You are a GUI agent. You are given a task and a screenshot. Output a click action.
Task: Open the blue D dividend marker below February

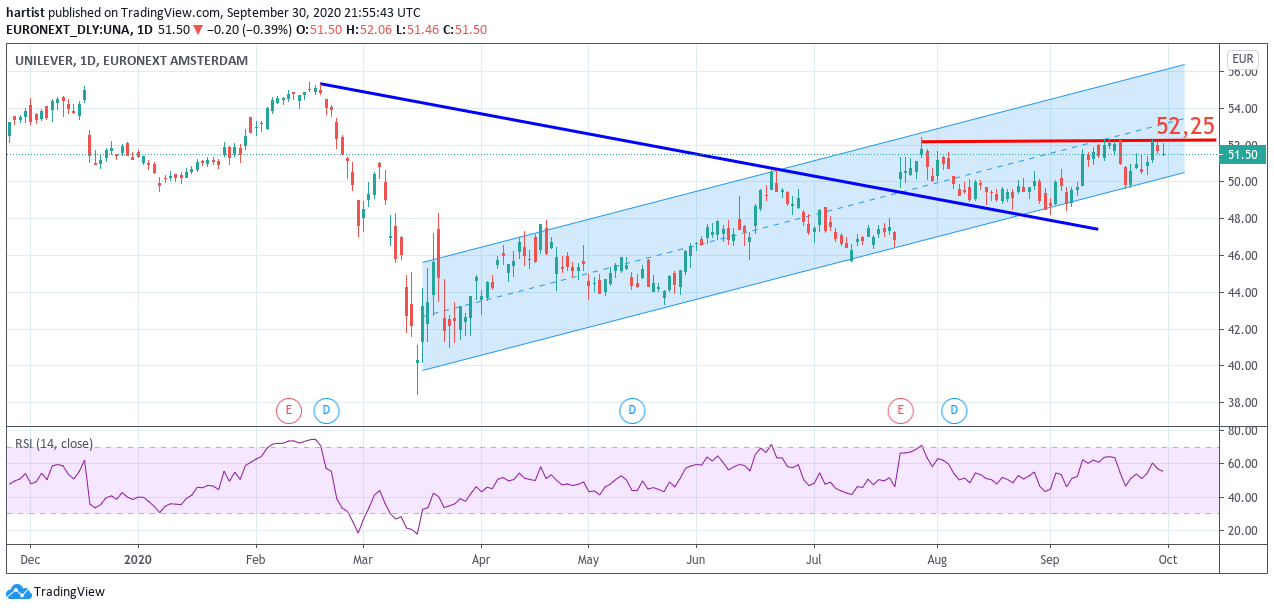click(326, 409)
